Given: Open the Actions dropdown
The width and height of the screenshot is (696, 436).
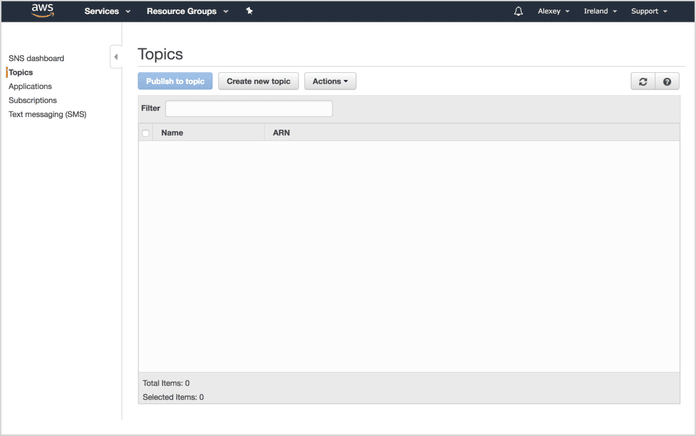Looking at the screenshot, I should coord(330,81).
